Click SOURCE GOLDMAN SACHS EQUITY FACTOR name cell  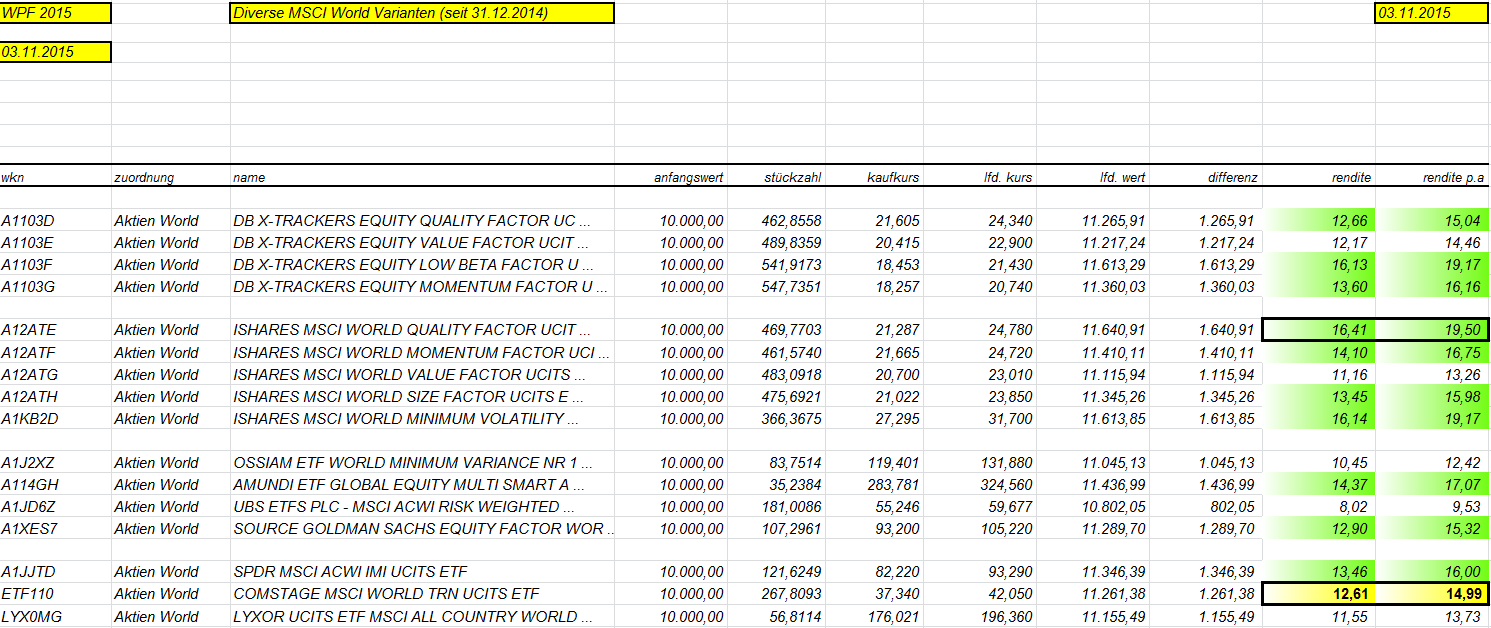coord(421,528)
